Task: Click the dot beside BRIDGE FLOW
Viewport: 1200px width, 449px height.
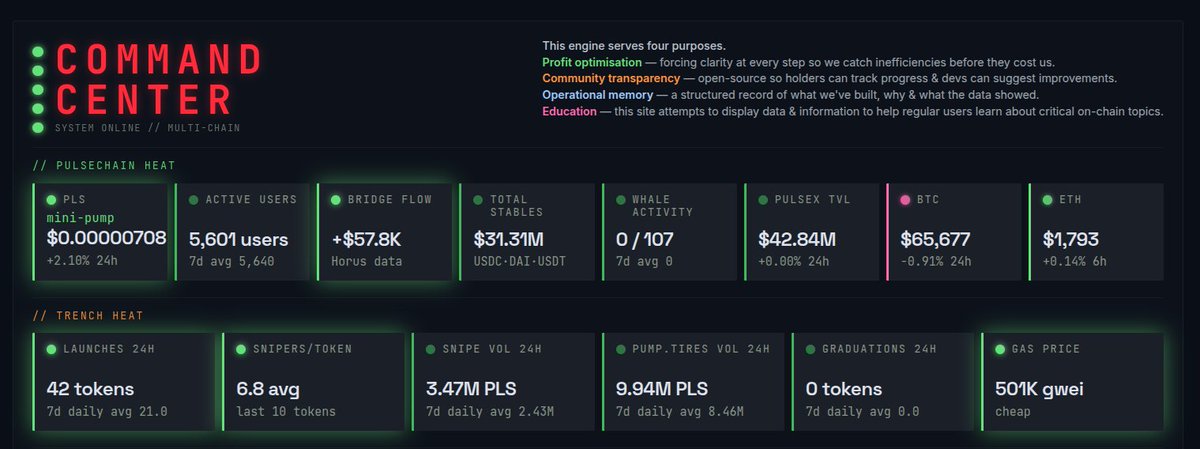Action: (337, 200)
